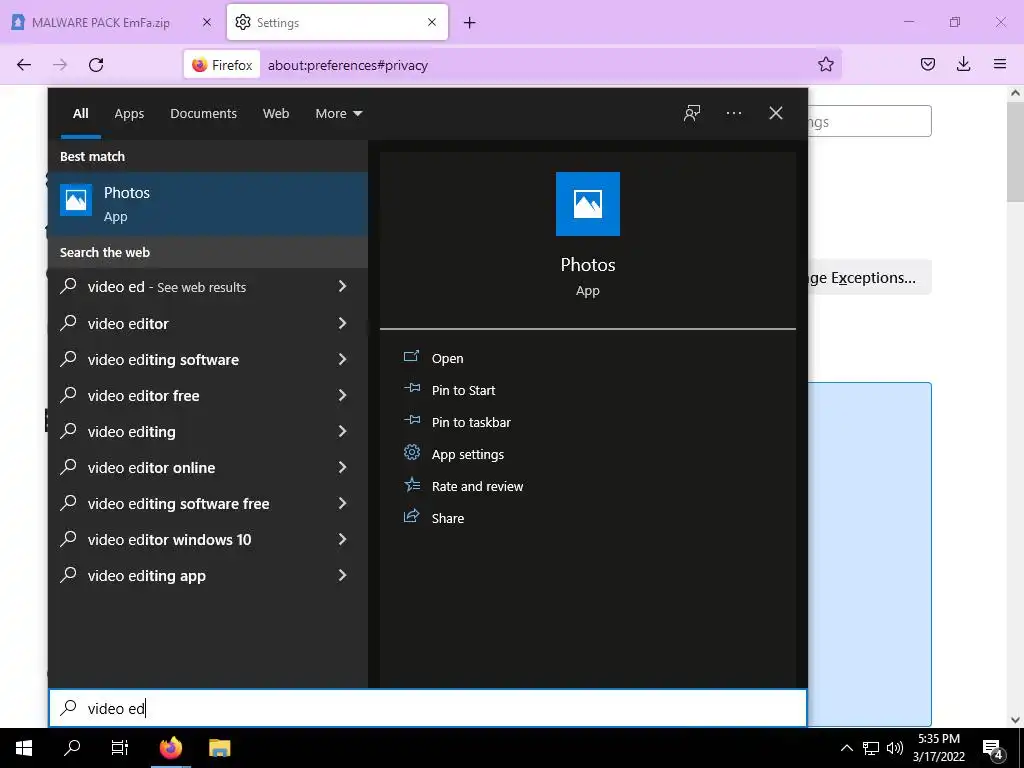
Task: Click the large Photos tile in preview pane
Action: (588, 204)
